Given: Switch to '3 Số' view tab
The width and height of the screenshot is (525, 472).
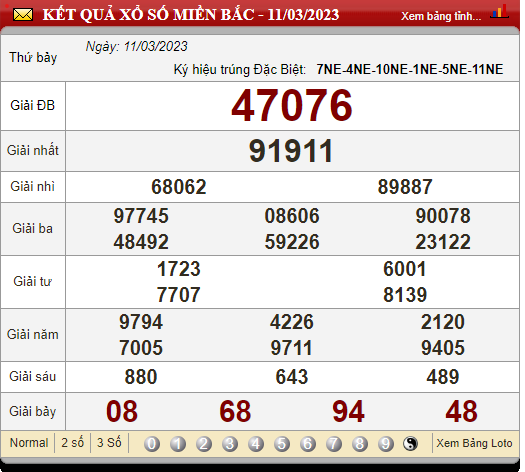Looking at the screenshot, I should point(109,443).
